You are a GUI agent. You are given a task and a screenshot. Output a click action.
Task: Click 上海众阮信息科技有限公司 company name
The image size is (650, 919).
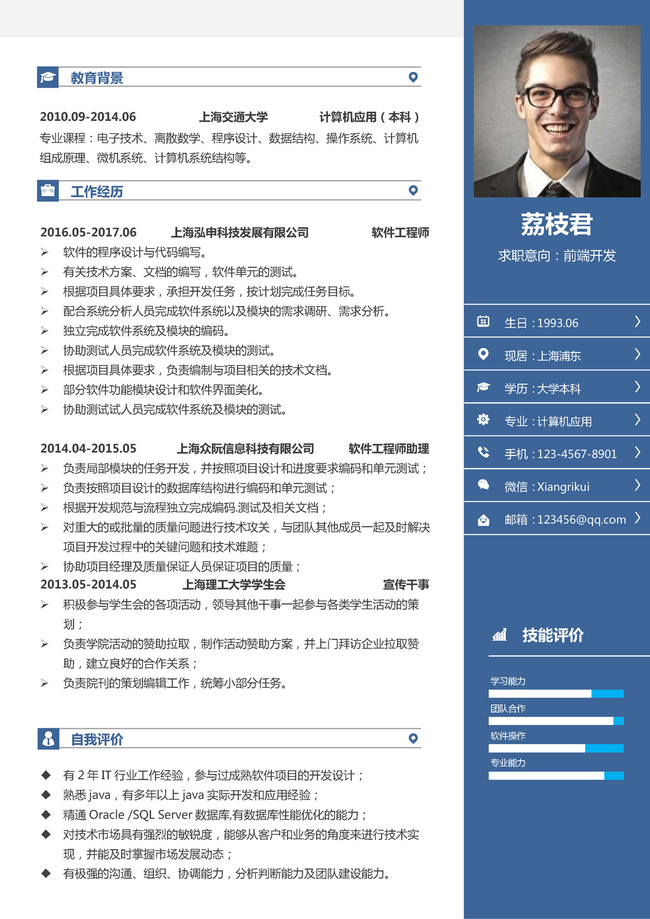[x=245, y=449]
